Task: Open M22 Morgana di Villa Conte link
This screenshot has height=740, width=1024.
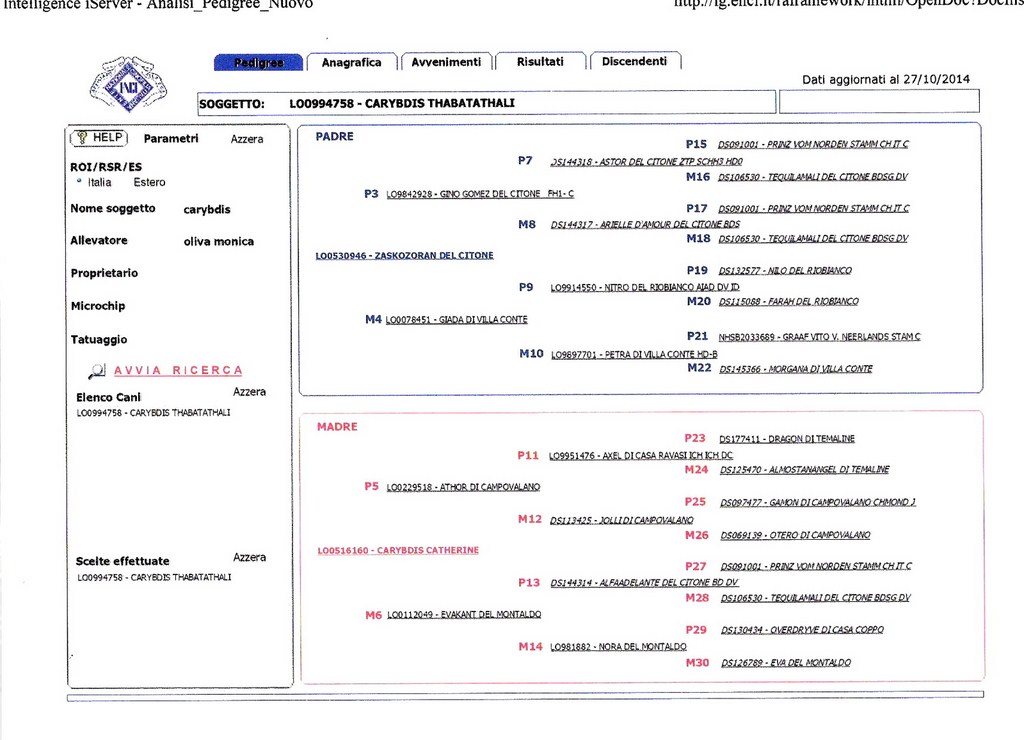Action: [795, 369]
